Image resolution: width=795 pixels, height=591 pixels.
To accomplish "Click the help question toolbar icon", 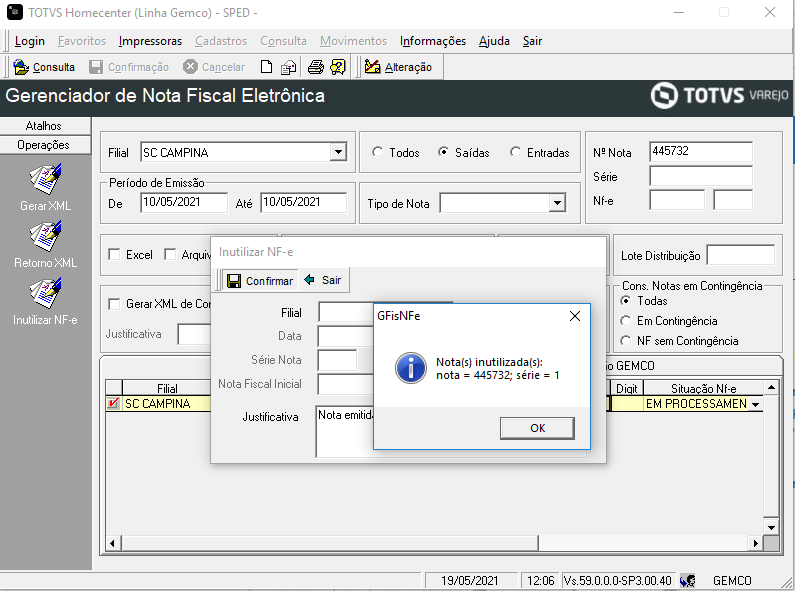I will click(338, 67).
